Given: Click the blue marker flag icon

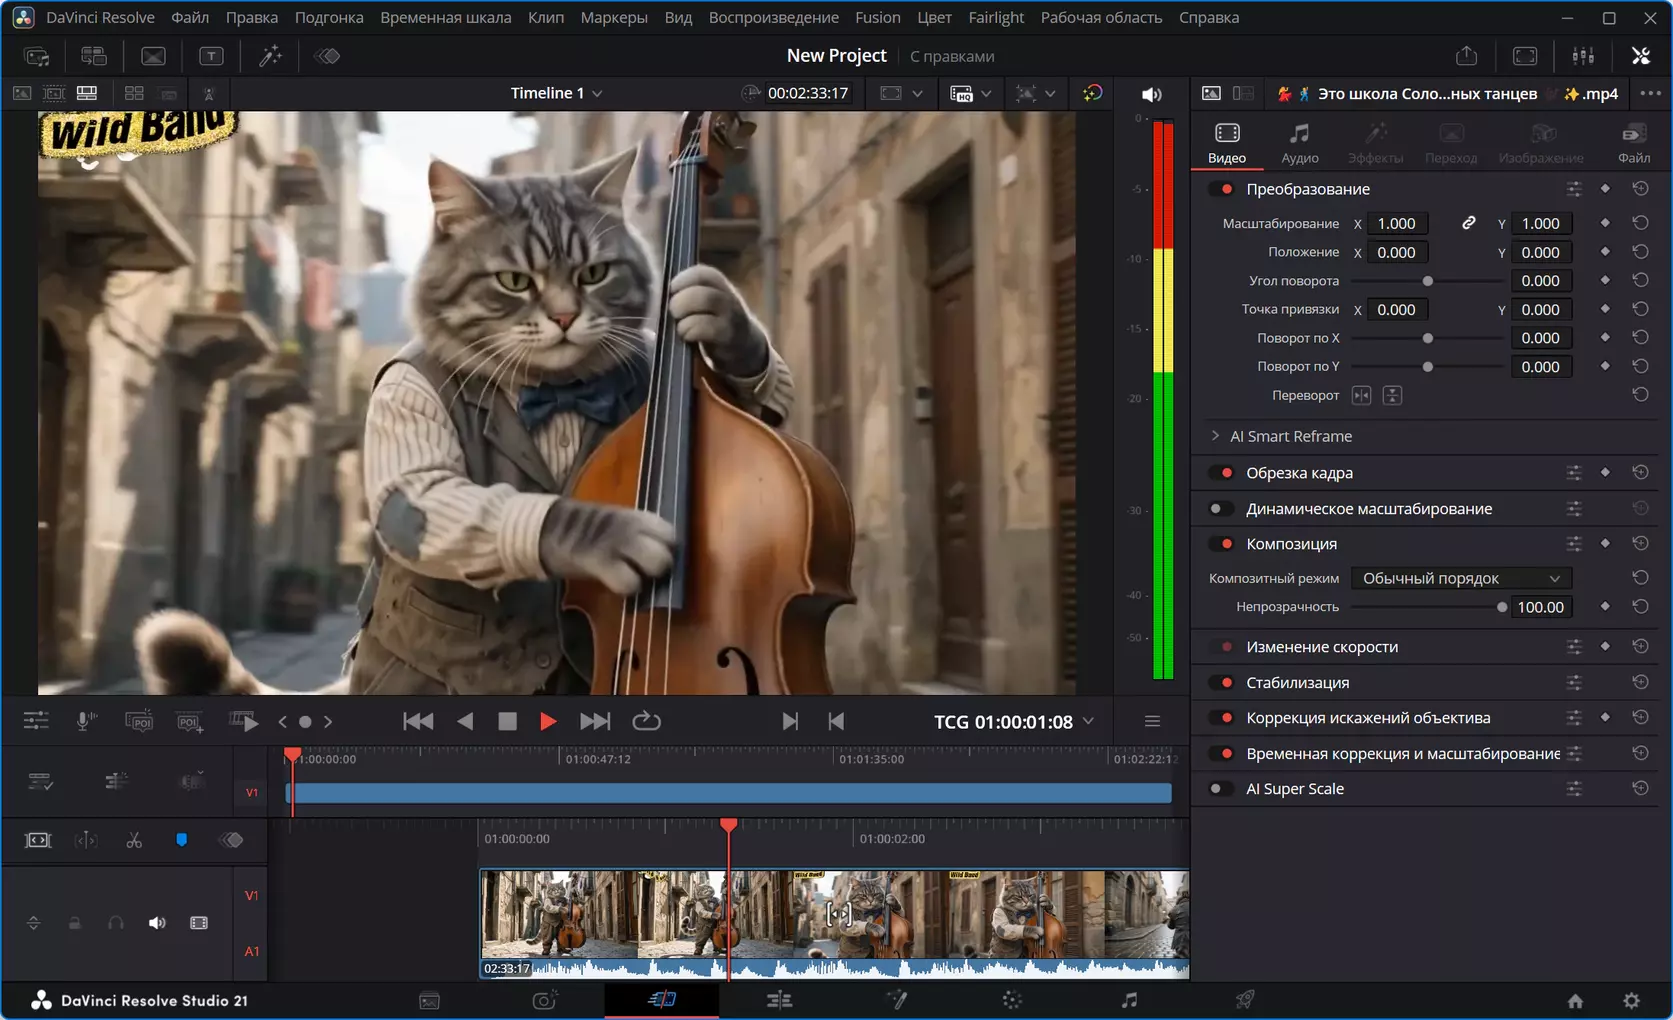Looking at the screenshot, I should tap(181, 840).
